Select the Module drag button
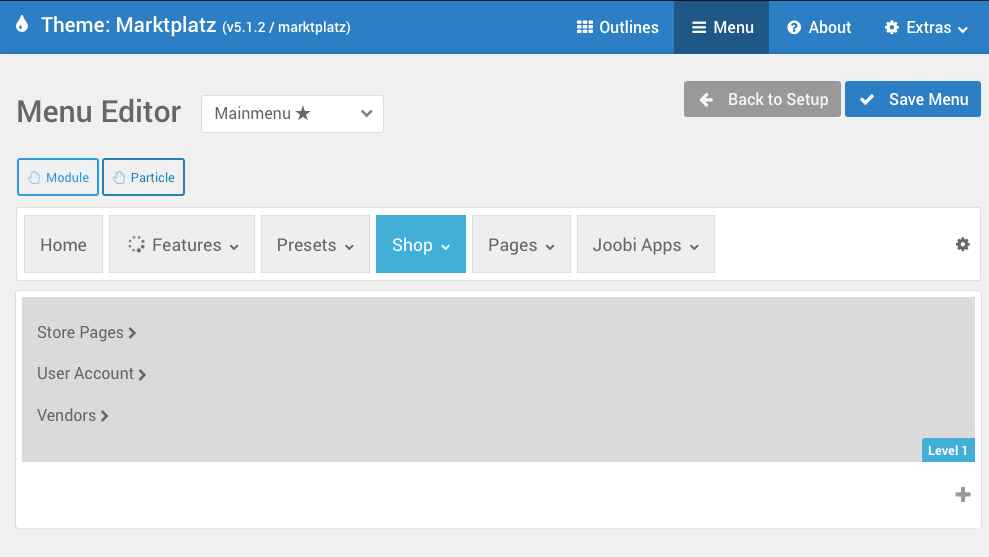989x557 pixels. point(58,177)
